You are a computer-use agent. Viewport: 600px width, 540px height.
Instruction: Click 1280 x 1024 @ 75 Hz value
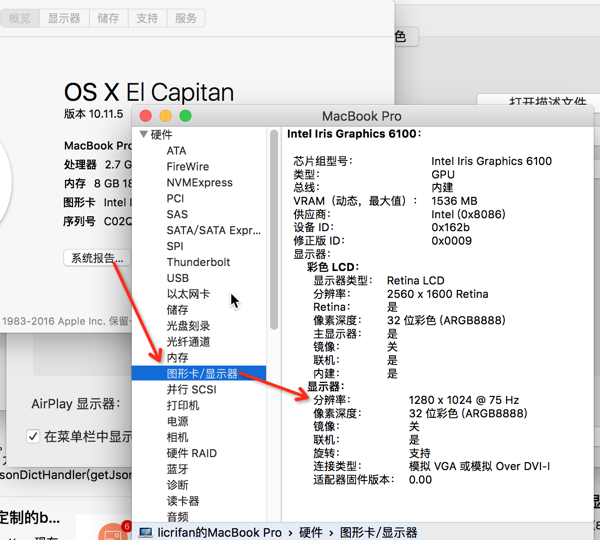[x=464, y=400]
